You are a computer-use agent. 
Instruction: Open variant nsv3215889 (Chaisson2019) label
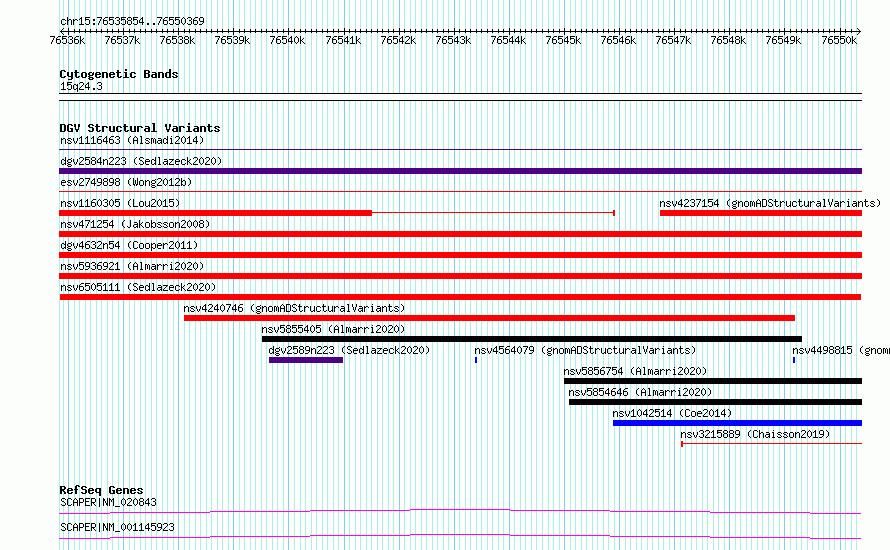click(755, 434)
